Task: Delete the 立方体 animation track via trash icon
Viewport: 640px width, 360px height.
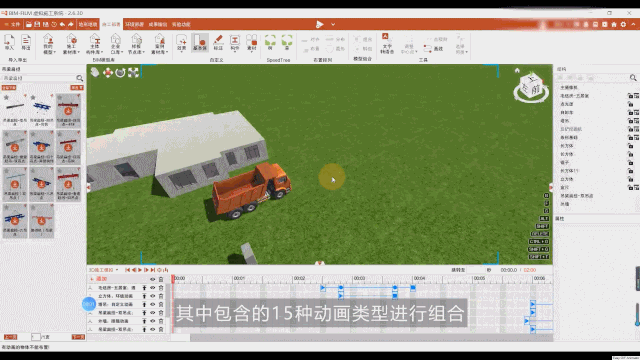Action: point(161,296)
